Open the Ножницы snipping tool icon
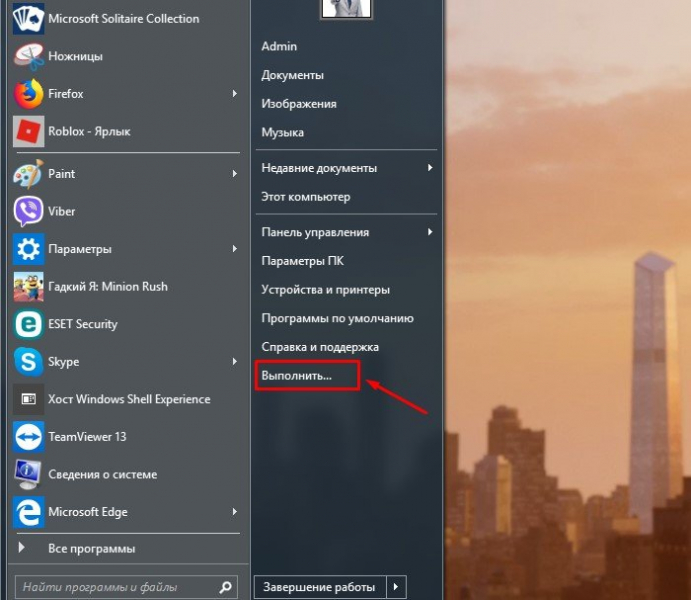The image size is (691, 600). pyautogui.click(x=28, y=56)
